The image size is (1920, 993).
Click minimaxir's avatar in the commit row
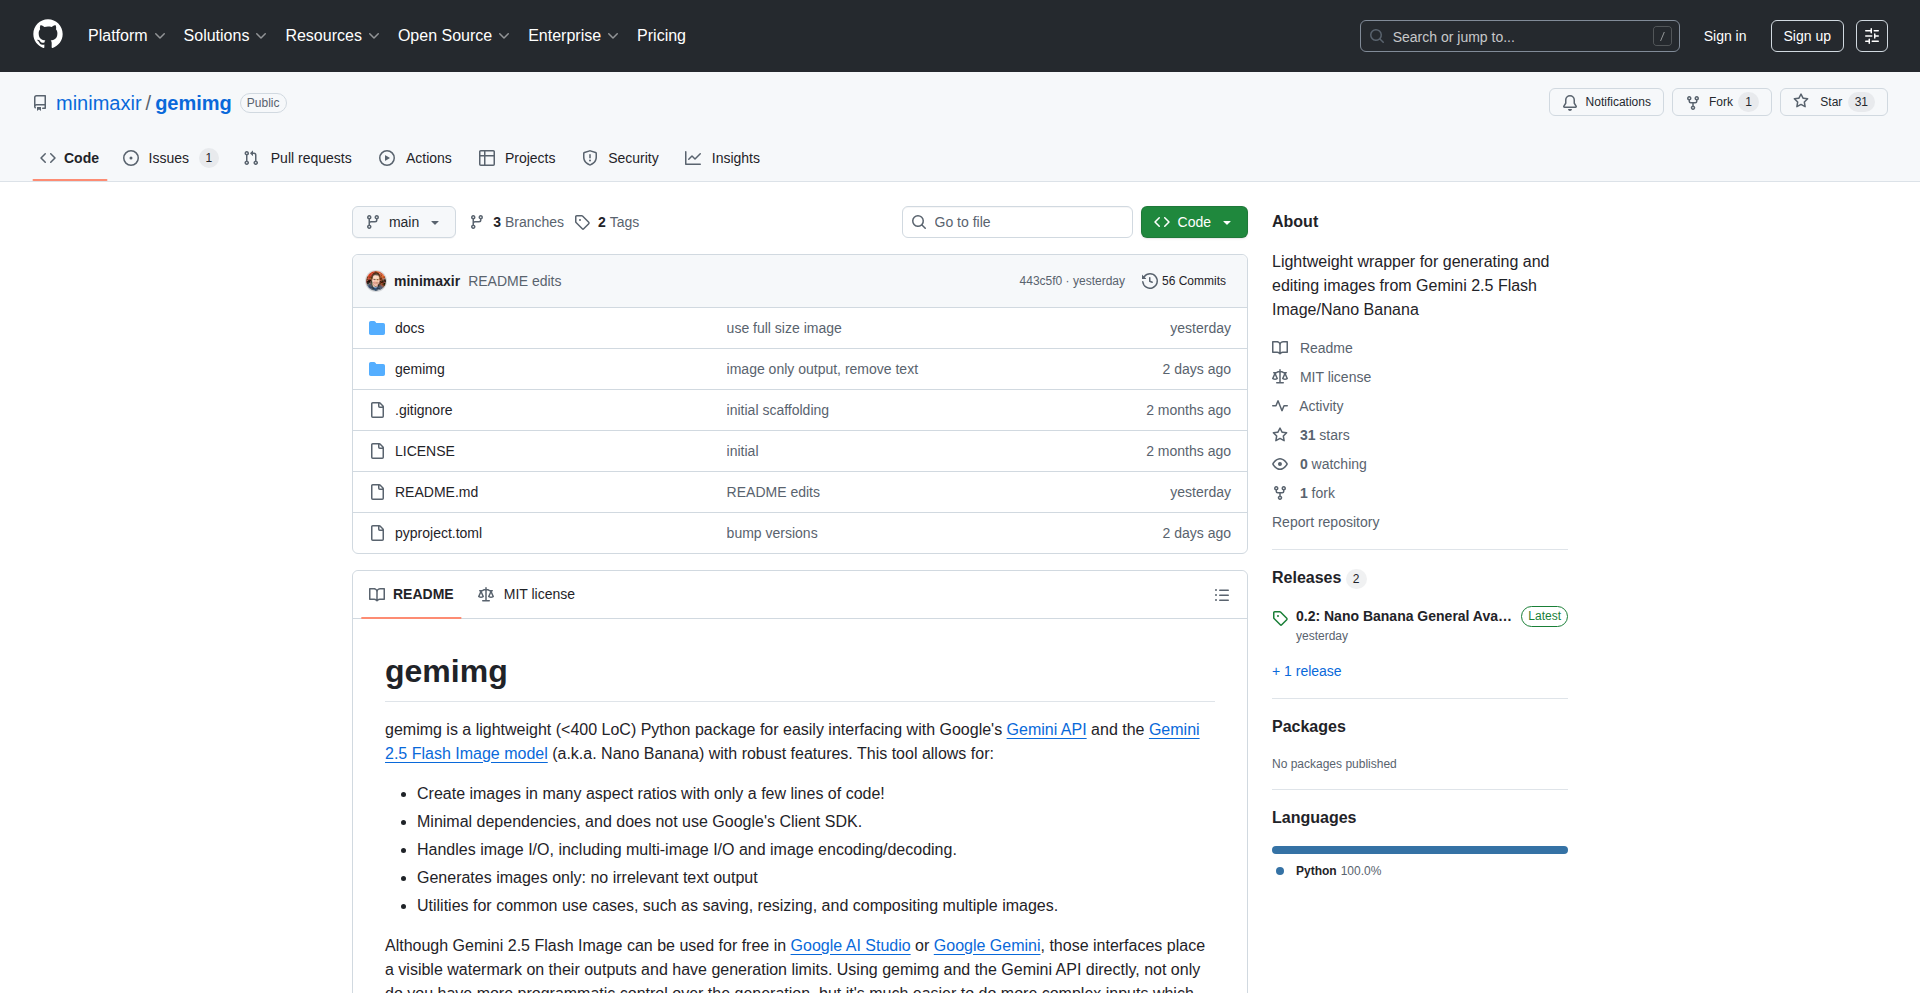[376, 281]
